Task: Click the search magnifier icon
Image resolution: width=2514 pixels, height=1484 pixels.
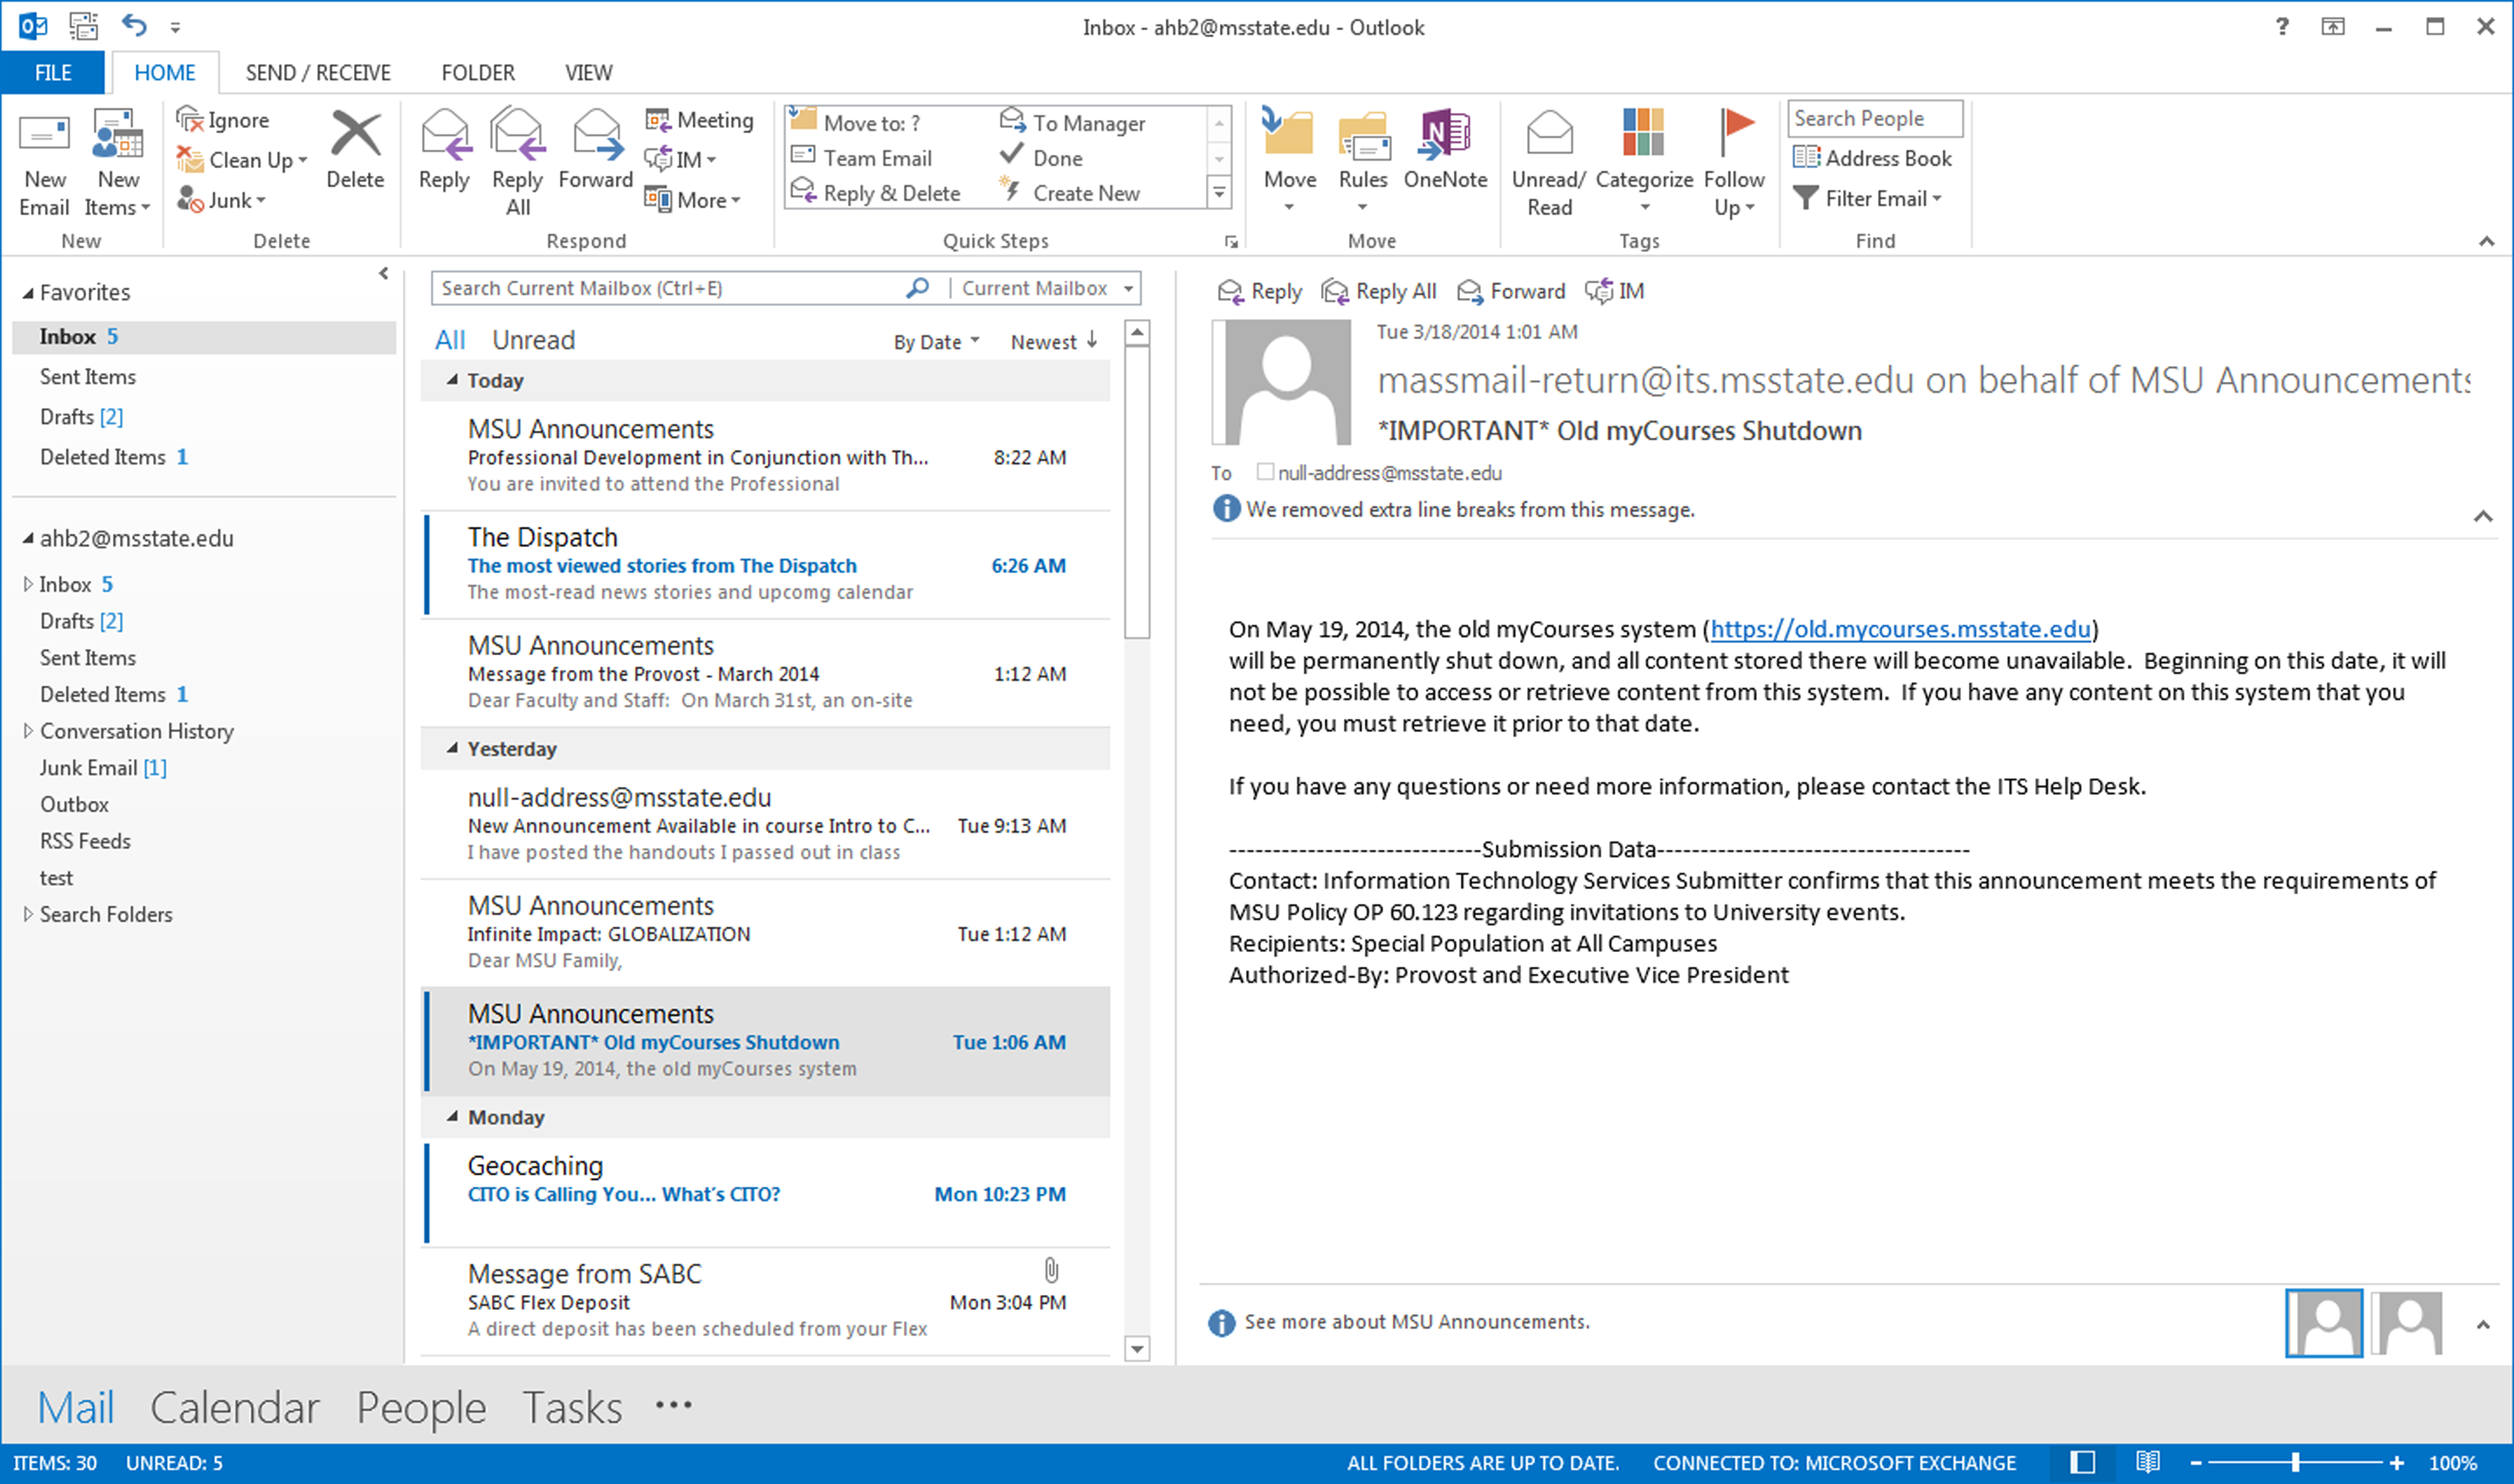Action: 917,288
